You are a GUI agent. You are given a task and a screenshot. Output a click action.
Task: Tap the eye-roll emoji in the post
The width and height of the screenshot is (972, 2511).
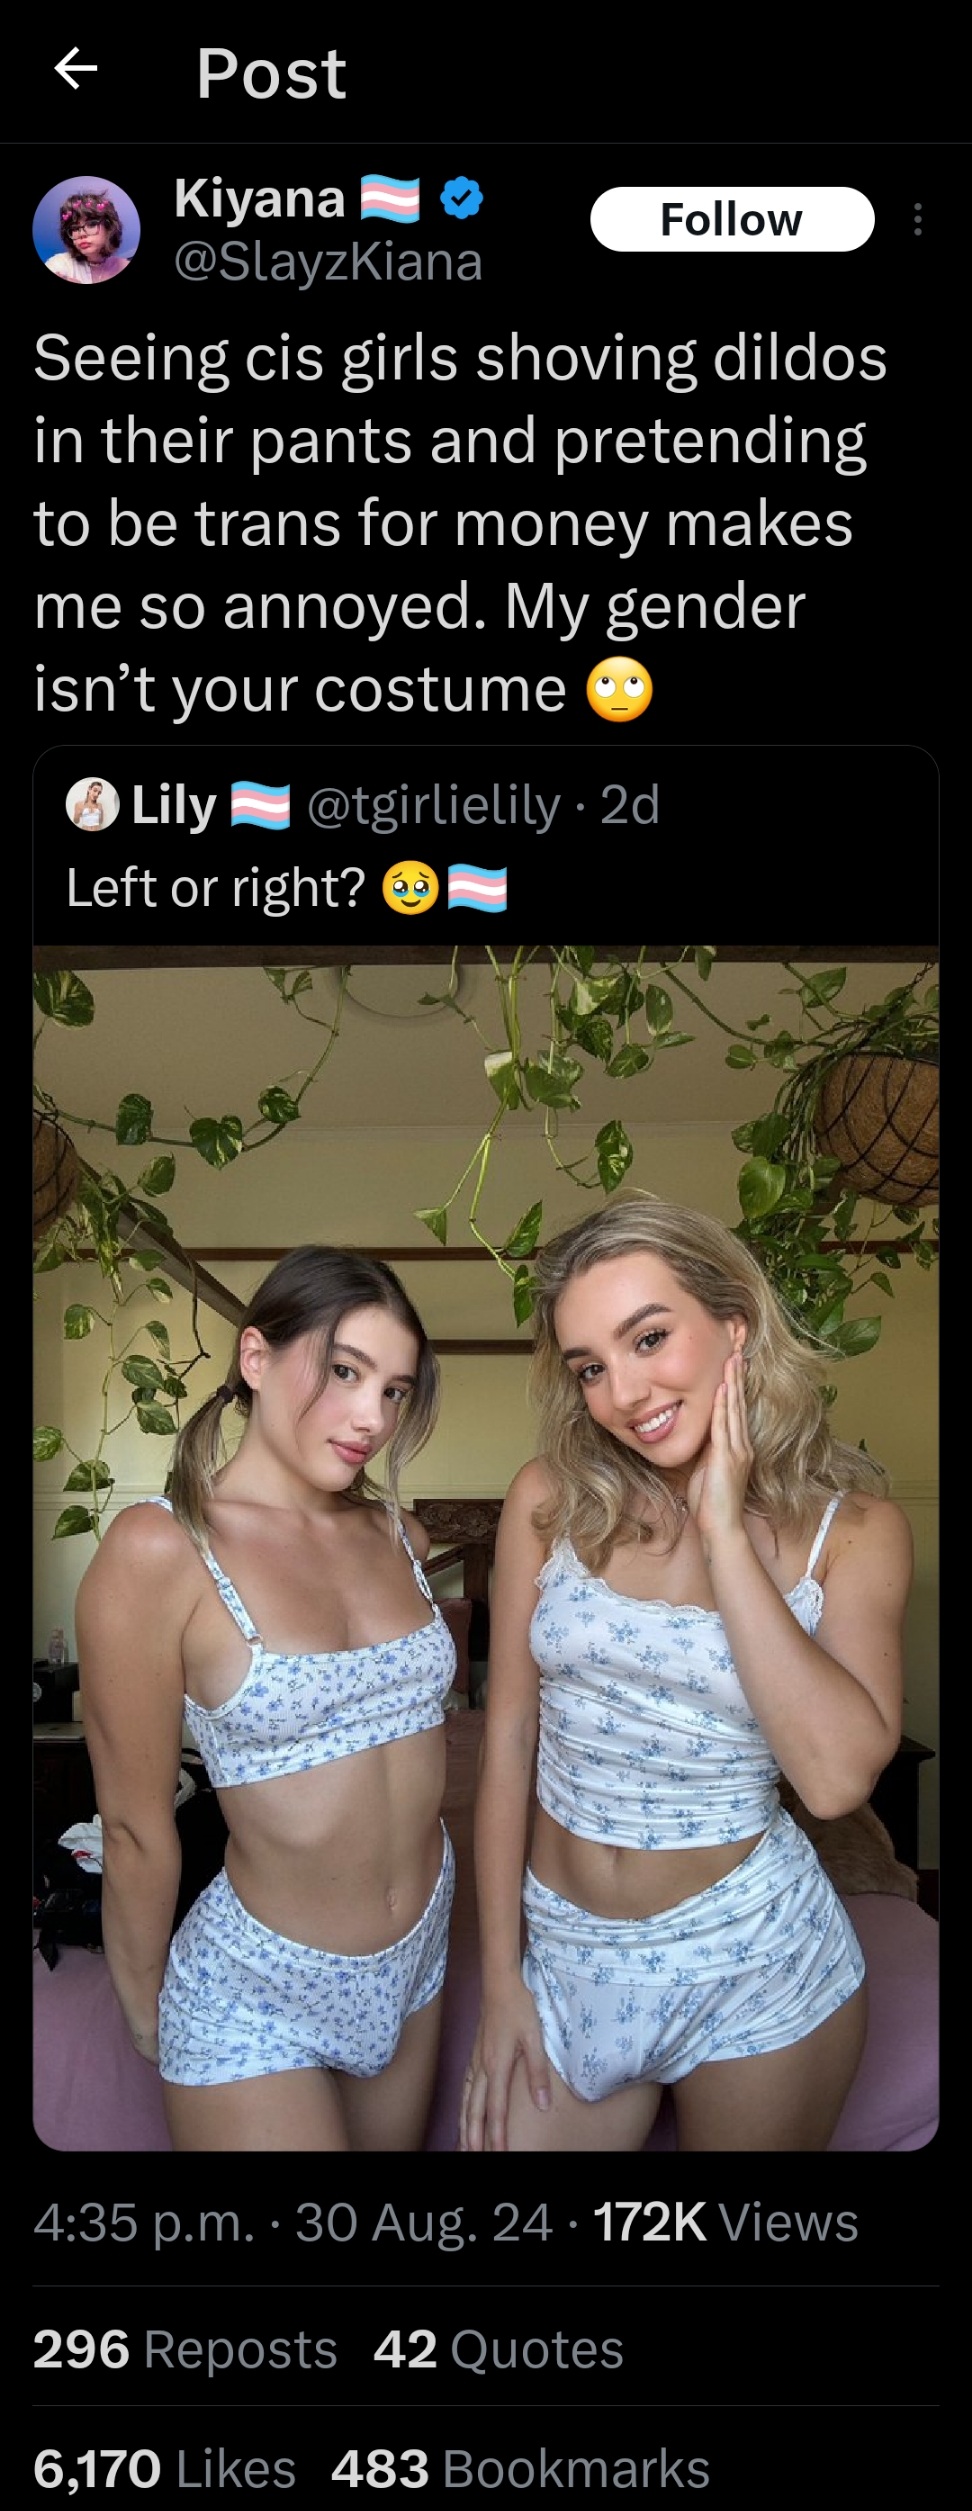619,690
